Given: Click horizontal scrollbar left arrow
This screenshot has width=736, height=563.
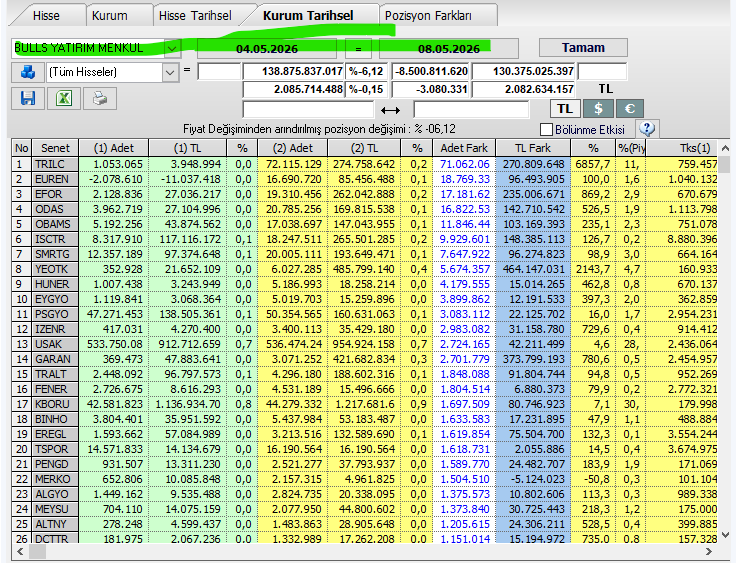Looking at the screenshot, I should pos(20,551).
